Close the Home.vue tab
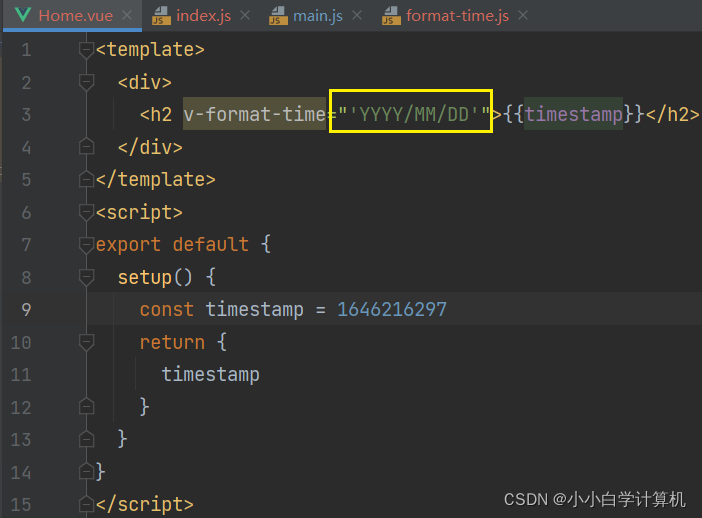The width and height of the screenshot is (702, 518). pos(127,16)
